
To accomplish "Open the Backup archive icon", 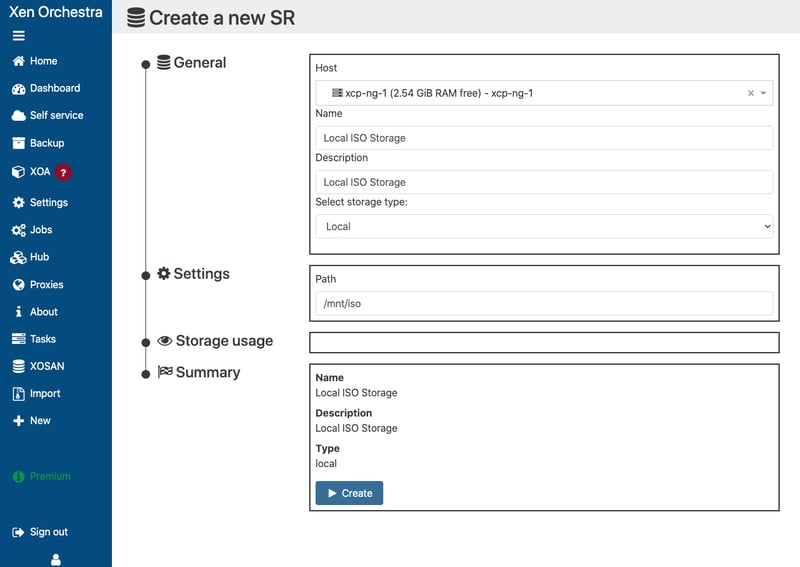I will (18, 143).
